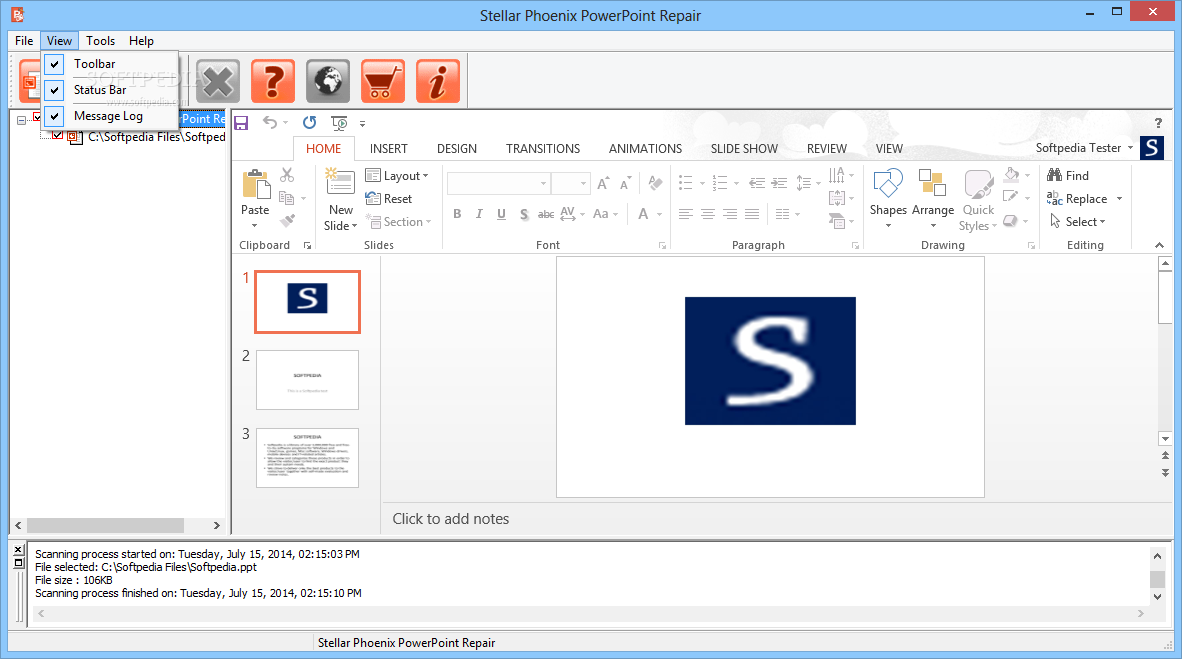This screenshot has width=1182, height=659.
Task: Clear all formatting eraser icon
Action: click(655, 183)
